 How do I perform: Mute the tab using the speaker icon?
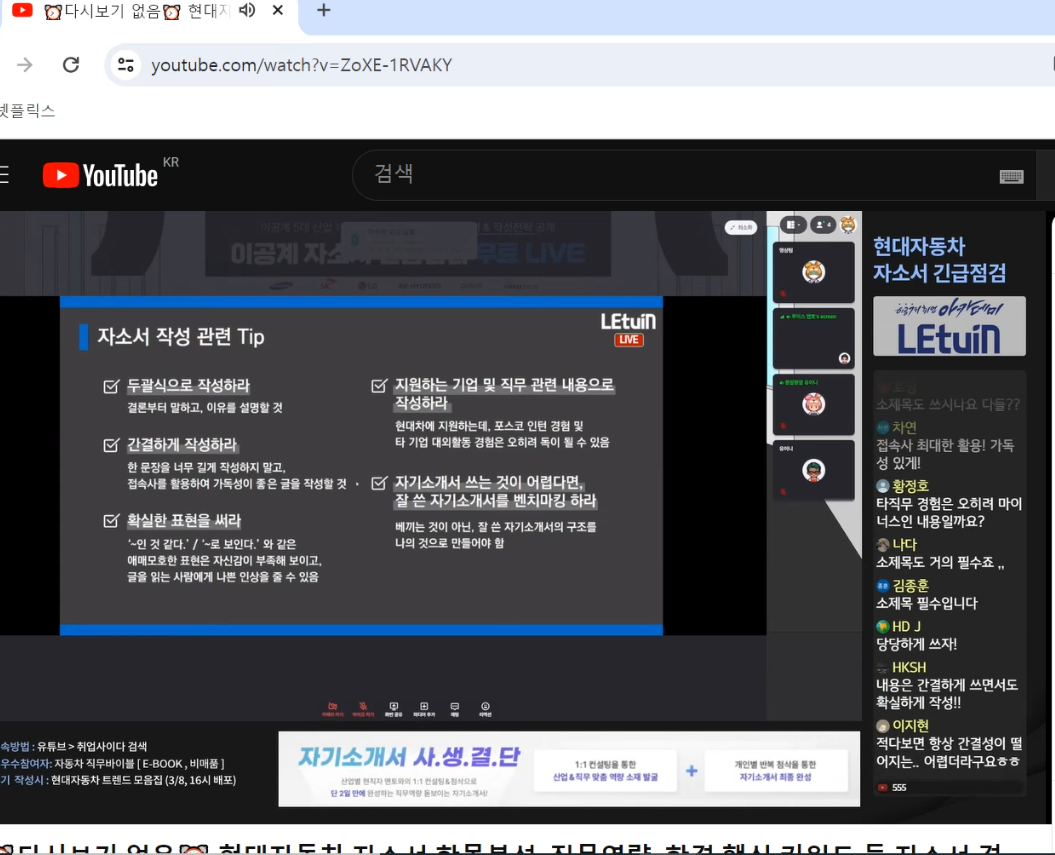pyautogui.click(x=247, y=11)
